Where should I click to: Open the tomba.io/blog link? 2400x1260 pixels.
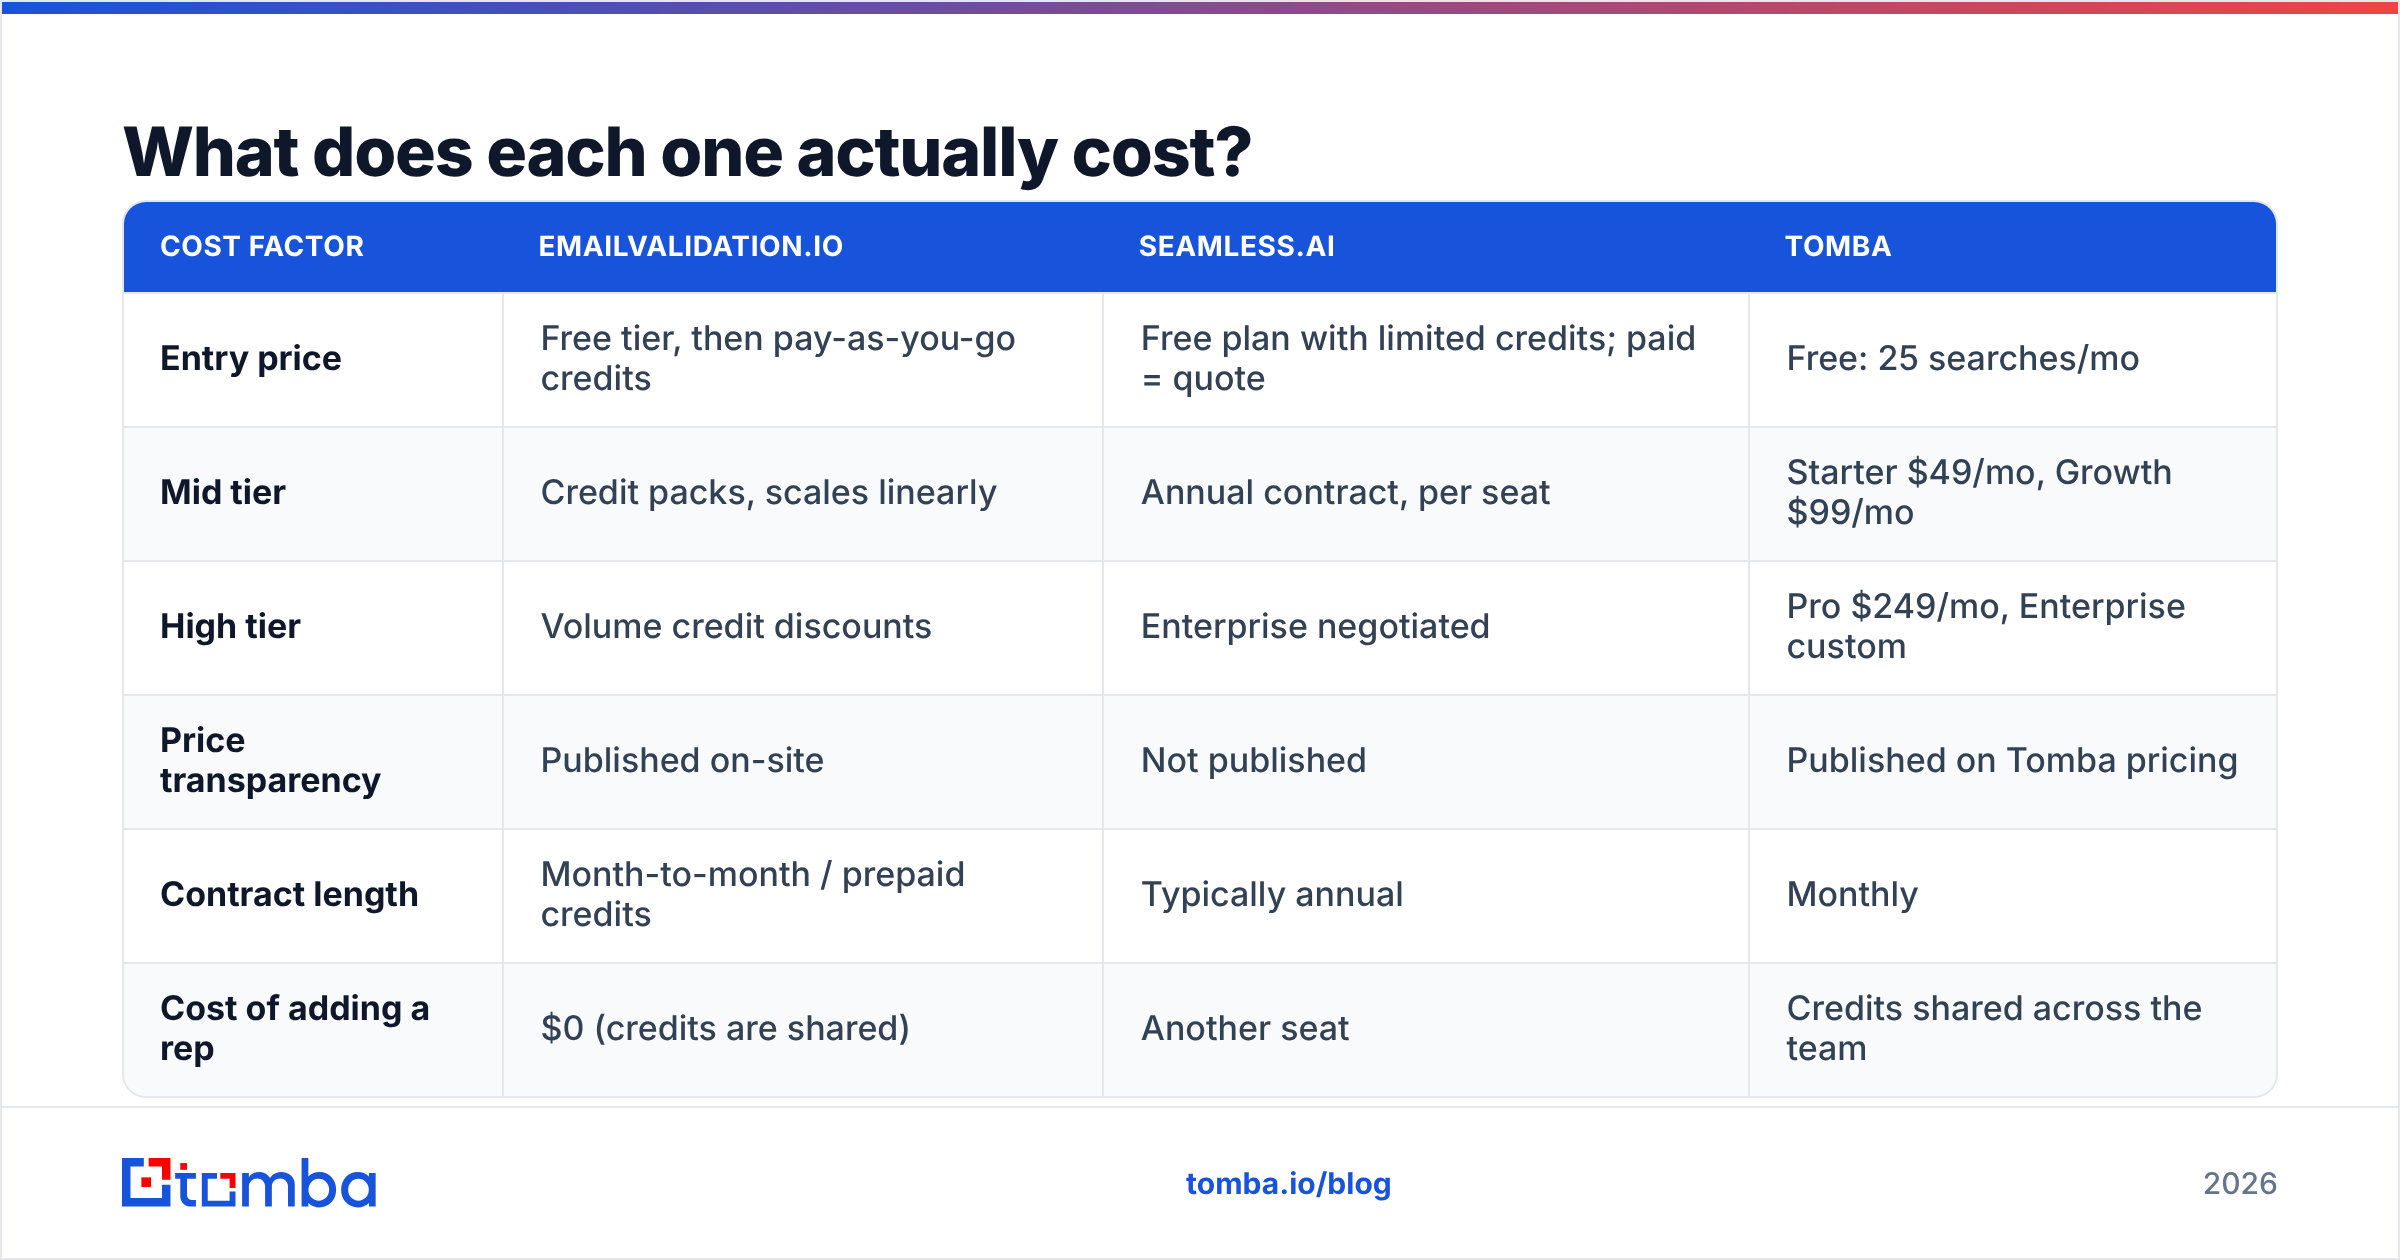(1288, 1184)
